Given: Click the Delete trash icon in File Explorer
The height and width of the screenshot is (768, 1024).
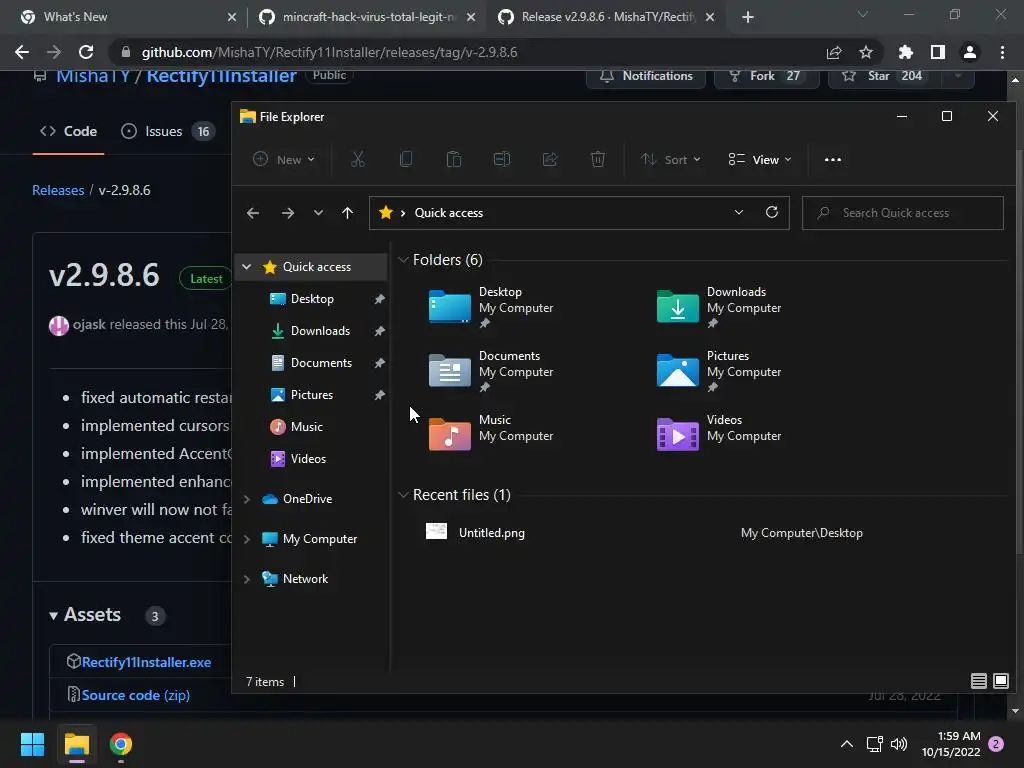Looking at the screenshot, I should coord(598,159).
